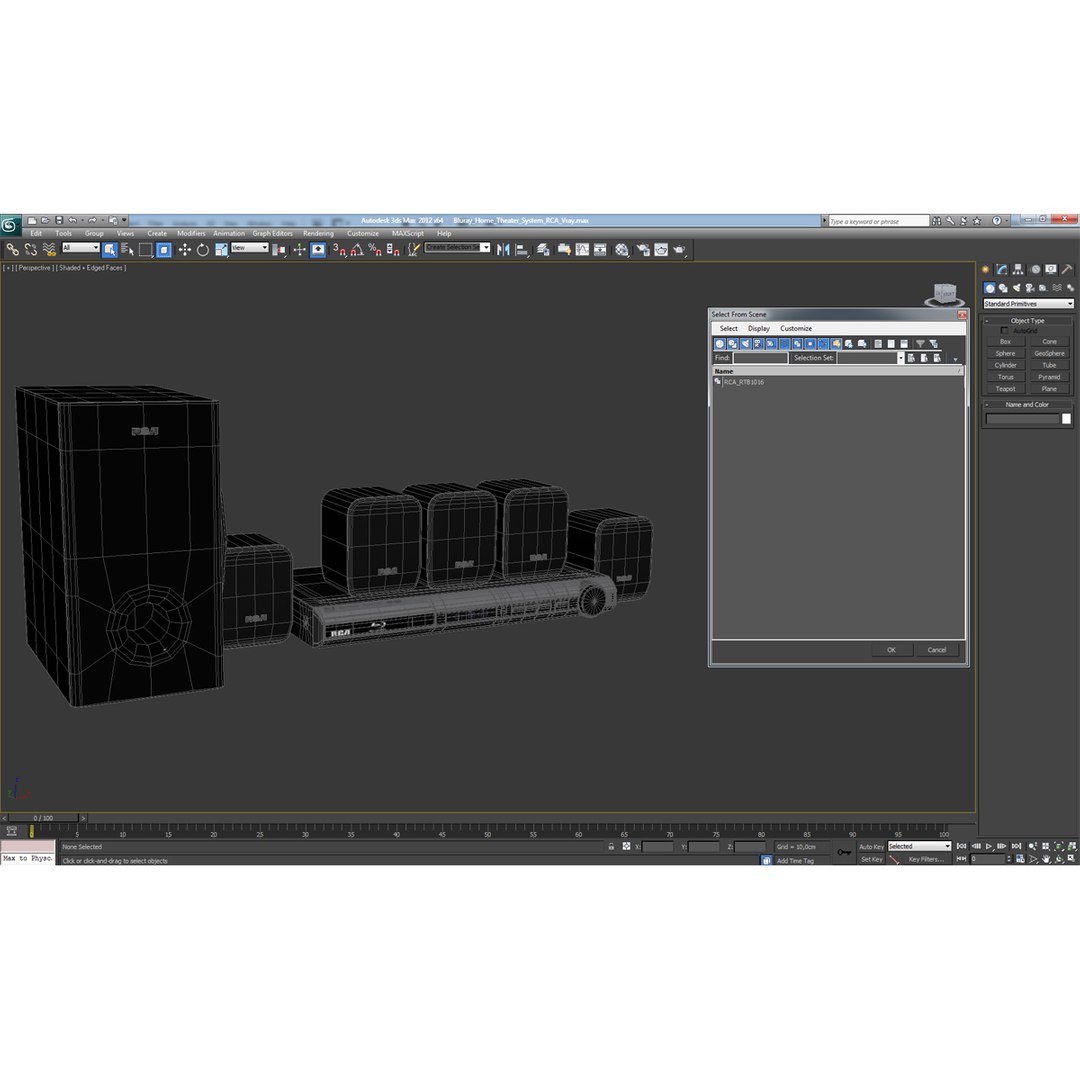This screenshot has width=1080, height=1080.
Task: Enable the AutoGrid checkbox
Action: pos(1004,331)
